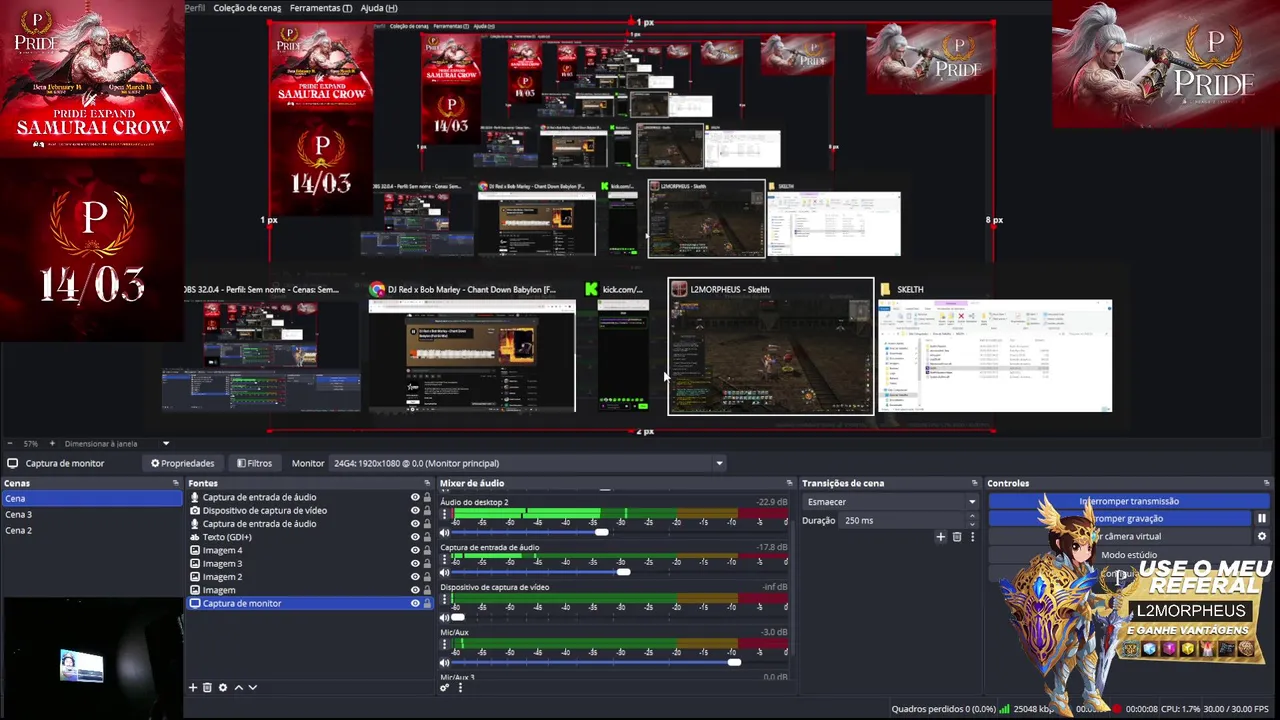Add a new source with plus icon
The width and height of the screenshot is (1280, 720).
pos(193,688)
